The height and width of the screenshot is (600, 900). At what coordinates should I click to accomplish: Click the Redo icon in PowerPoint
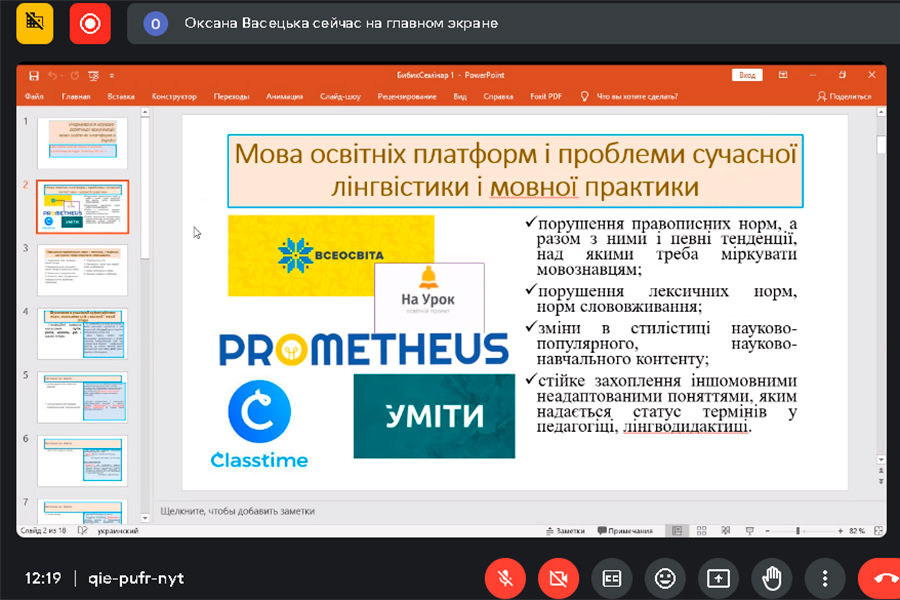75,76
